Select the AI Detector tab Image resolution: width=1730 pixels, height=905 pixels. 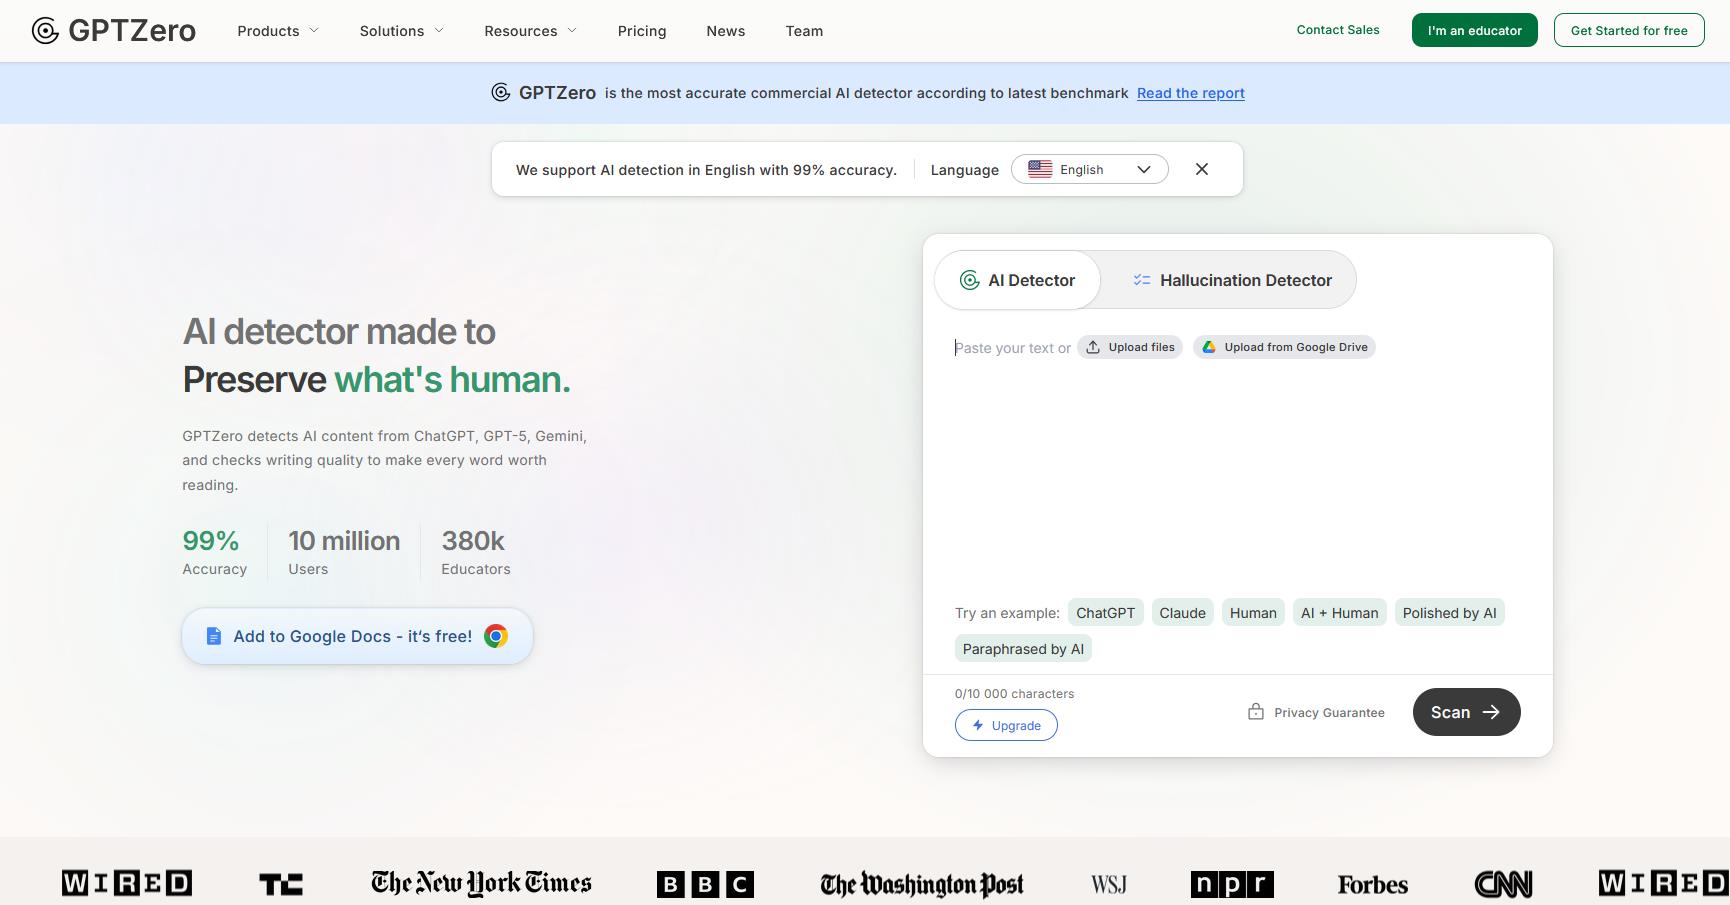pyautogui.click(x=1017, y=280)
